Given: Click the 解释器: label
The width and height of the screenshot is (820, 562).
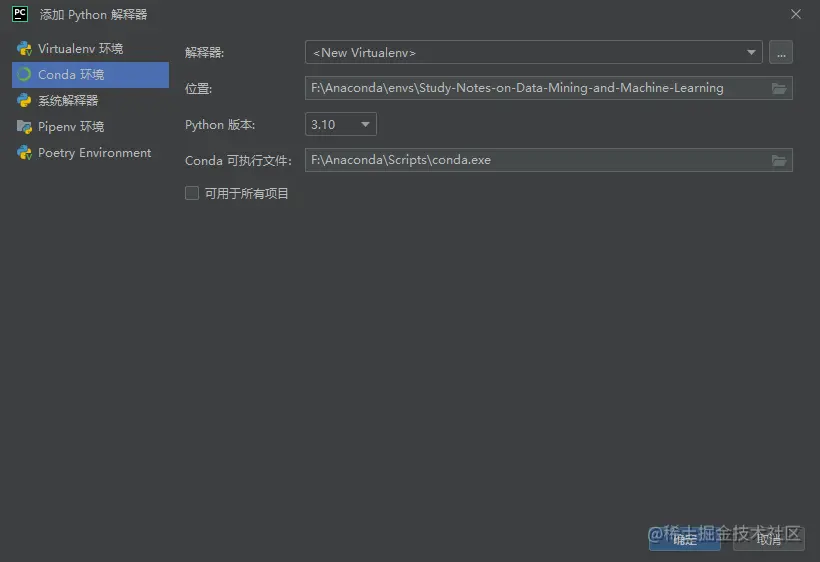Looking at the screenshot, I should click(x=204, y=52).
